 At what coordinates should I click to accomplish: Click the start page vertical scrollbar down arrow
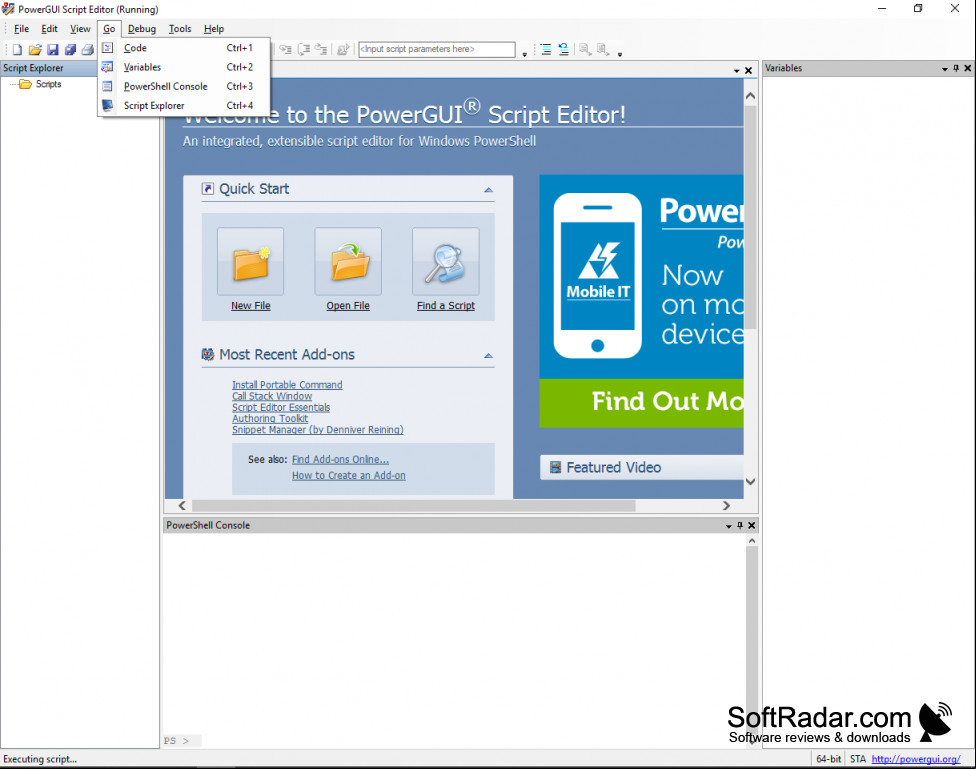750,481
